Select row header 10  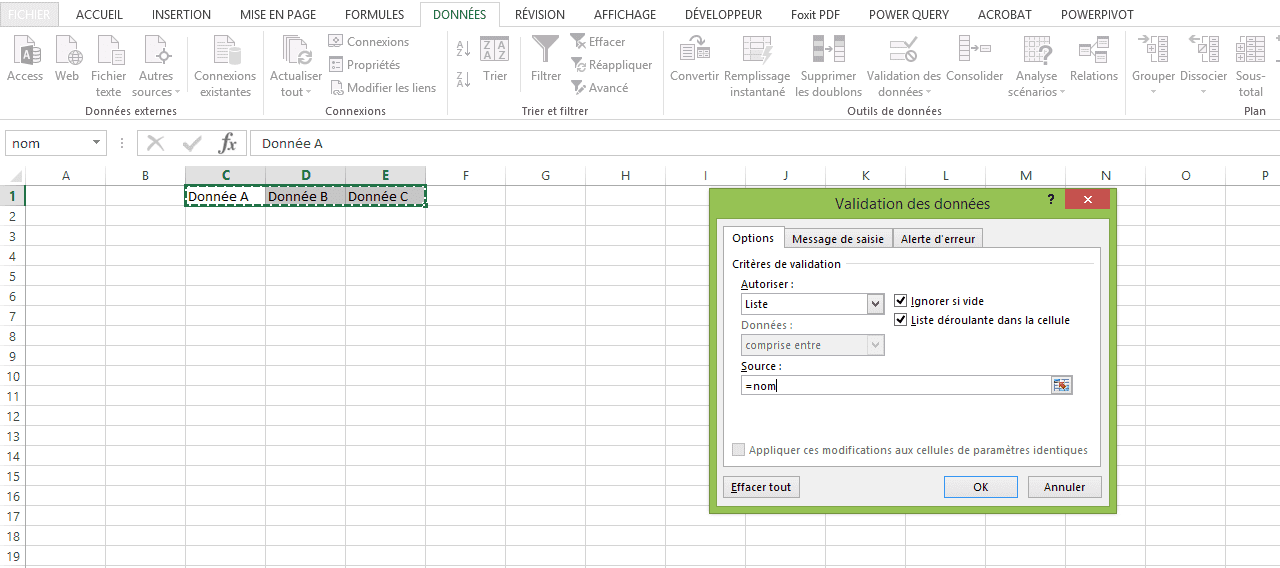pos(12,376)
